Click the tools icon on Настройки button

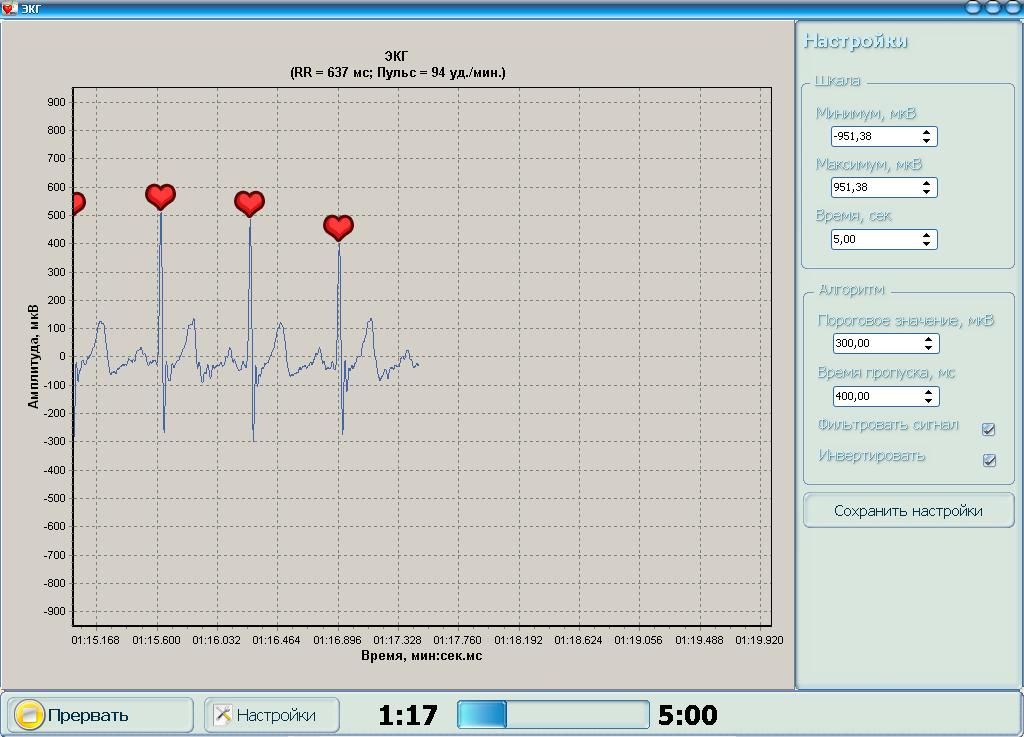click(223, 714)
